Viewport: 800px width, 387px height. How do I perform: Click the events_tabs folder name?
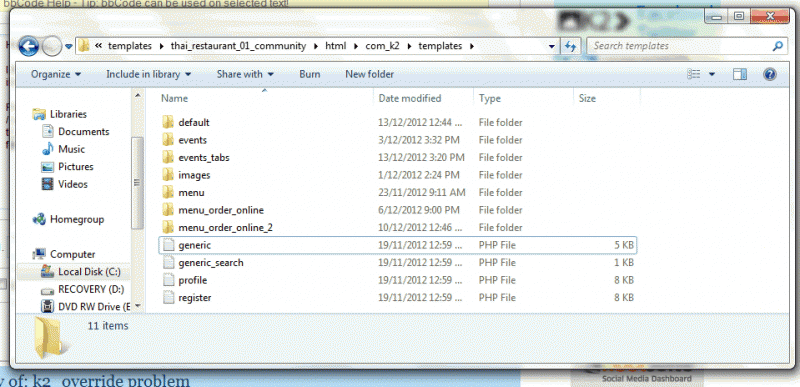204,158
